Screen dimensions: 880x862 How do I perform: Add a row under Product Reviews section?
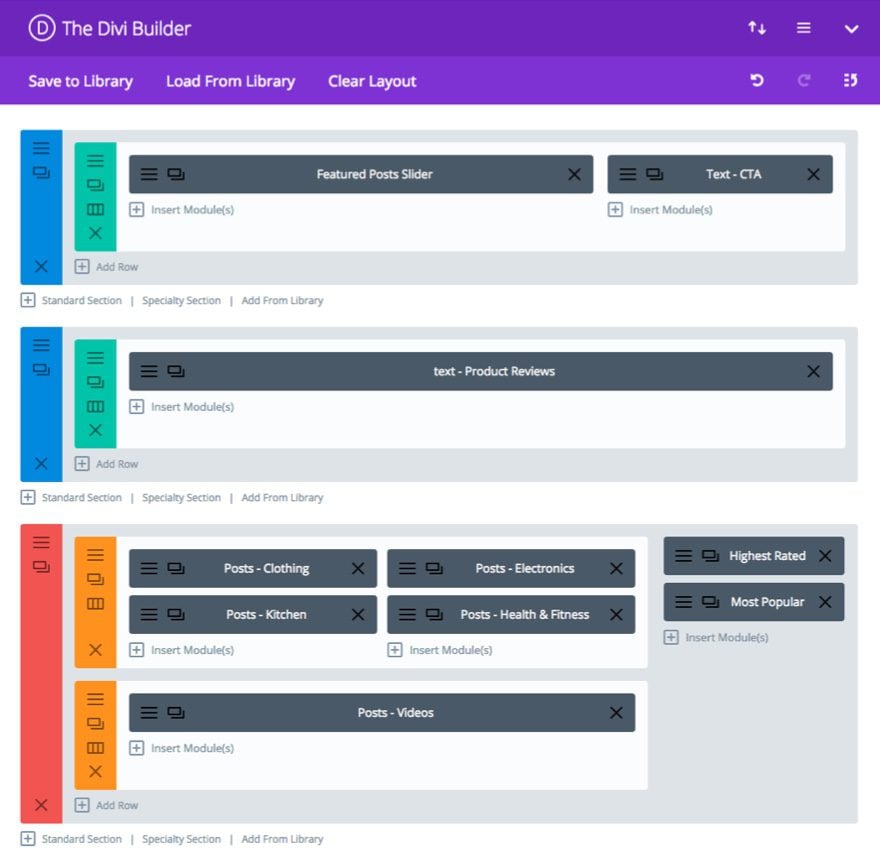pos(107,464)
